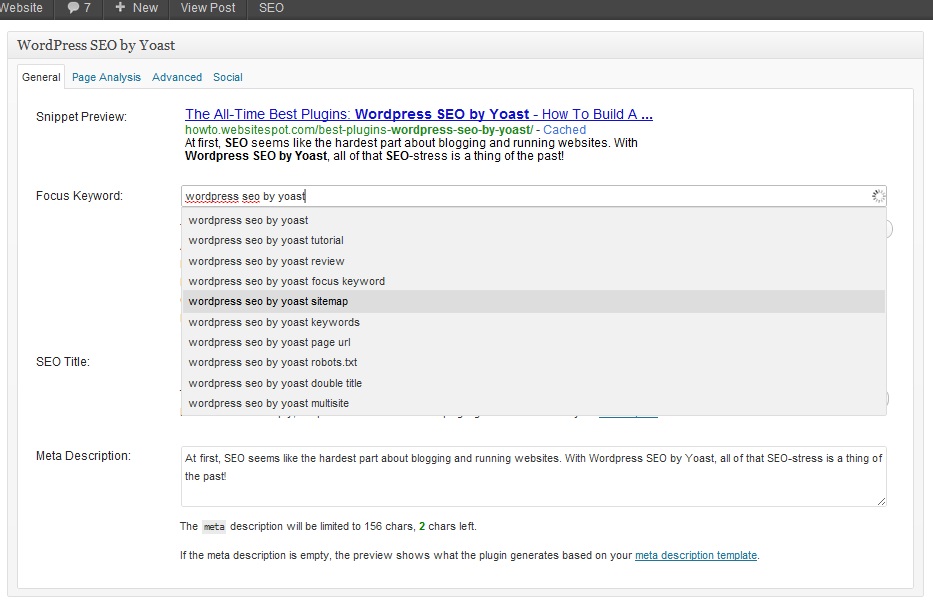Choose suggestion "wordpress seo by yoast tutorial"
The image size is (933, 607).
533,240
